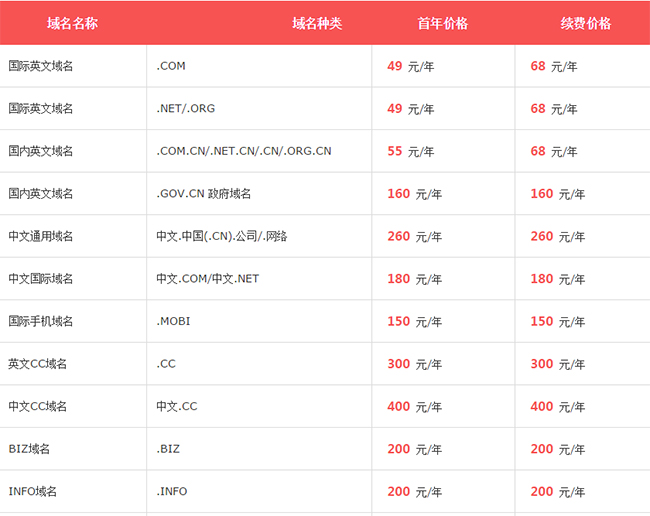Click the .COM domain type cell
The width and height of the screenshot is (650, 516).
[171, 66]
